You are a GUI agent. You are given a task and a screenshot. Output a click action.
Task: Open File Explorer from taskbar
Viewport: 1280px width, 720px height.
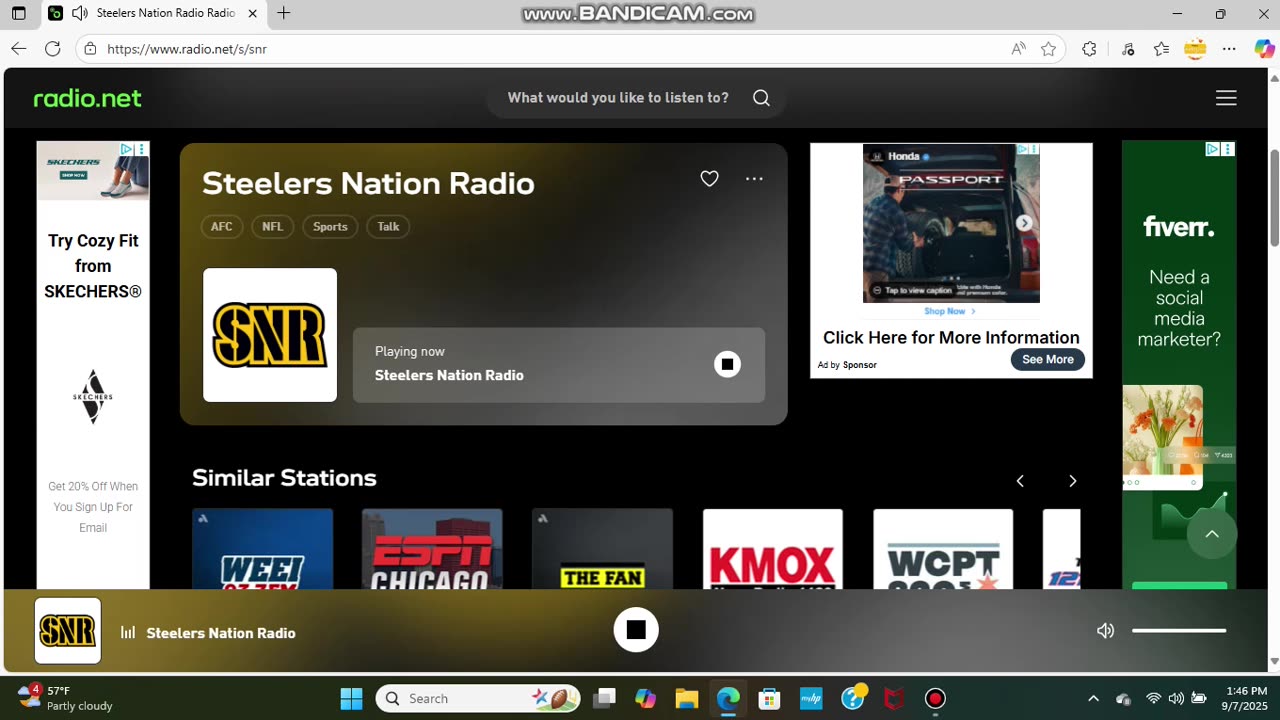(x=686, y=698)
